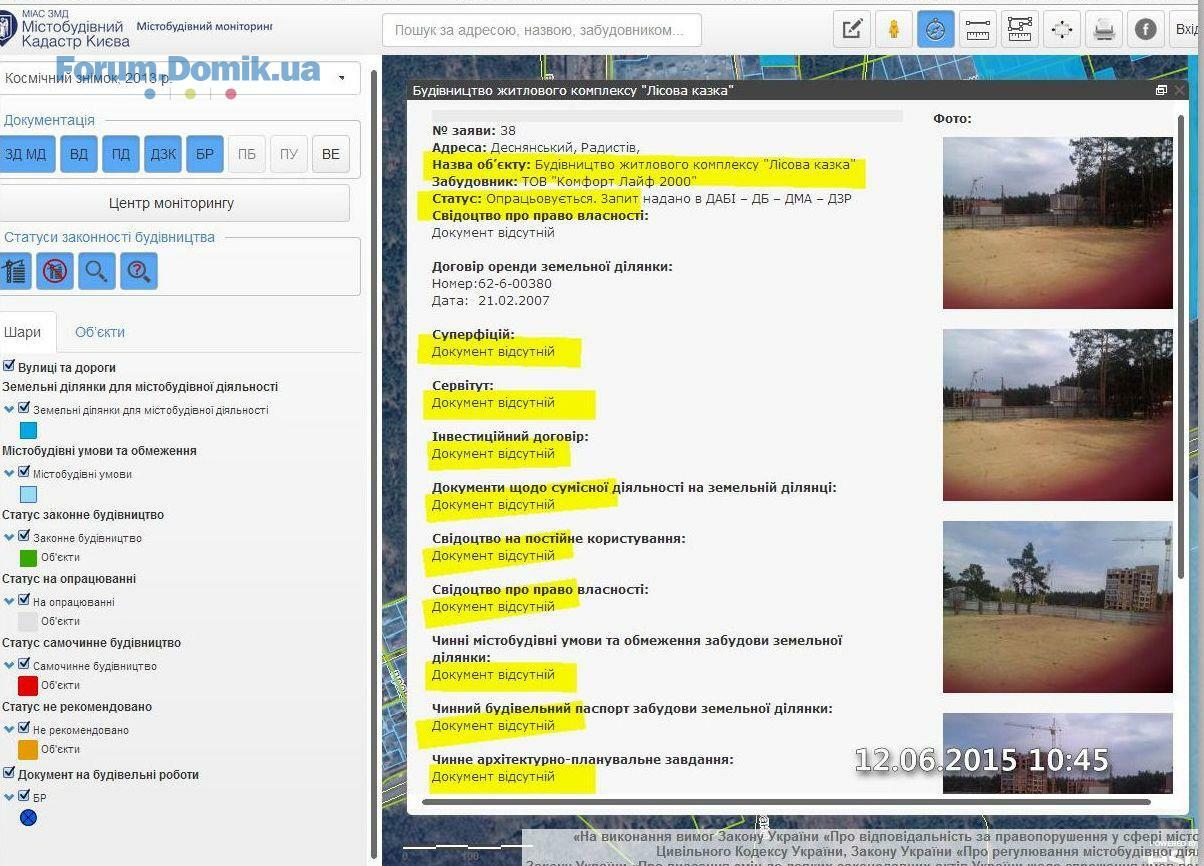Collapse chevron beside БР sublayer
Screen dimensions: 1204x866
pos(10,797)
